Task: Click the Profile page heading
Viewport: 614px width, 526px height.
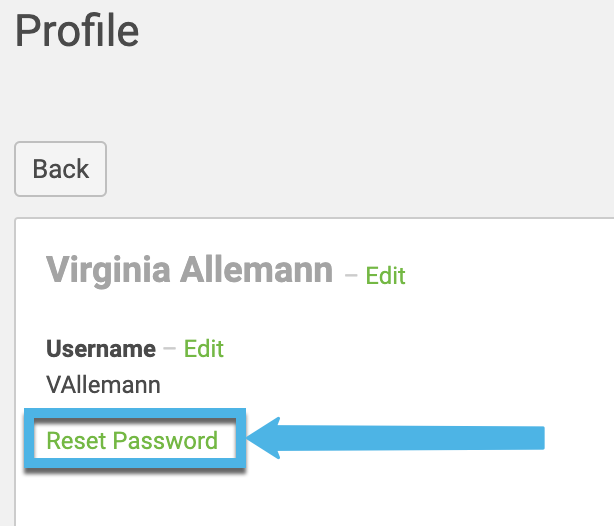Action: pos(77,31)
